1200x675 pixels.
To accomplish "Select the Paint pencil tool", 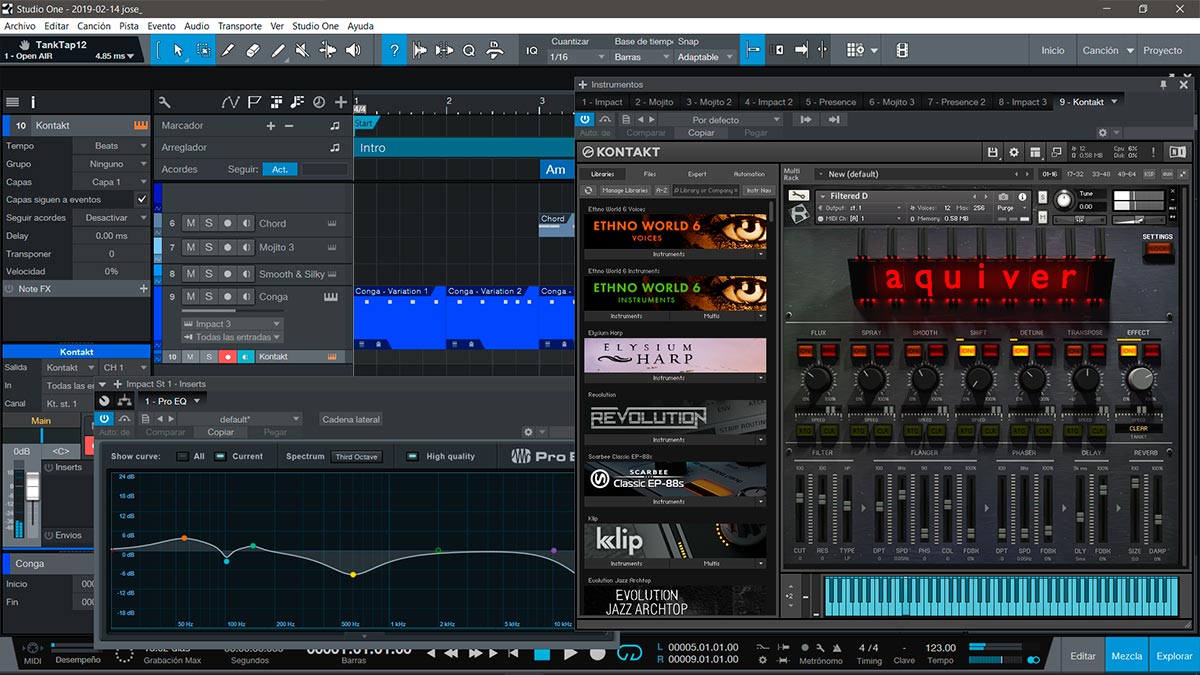I will 278,50.
